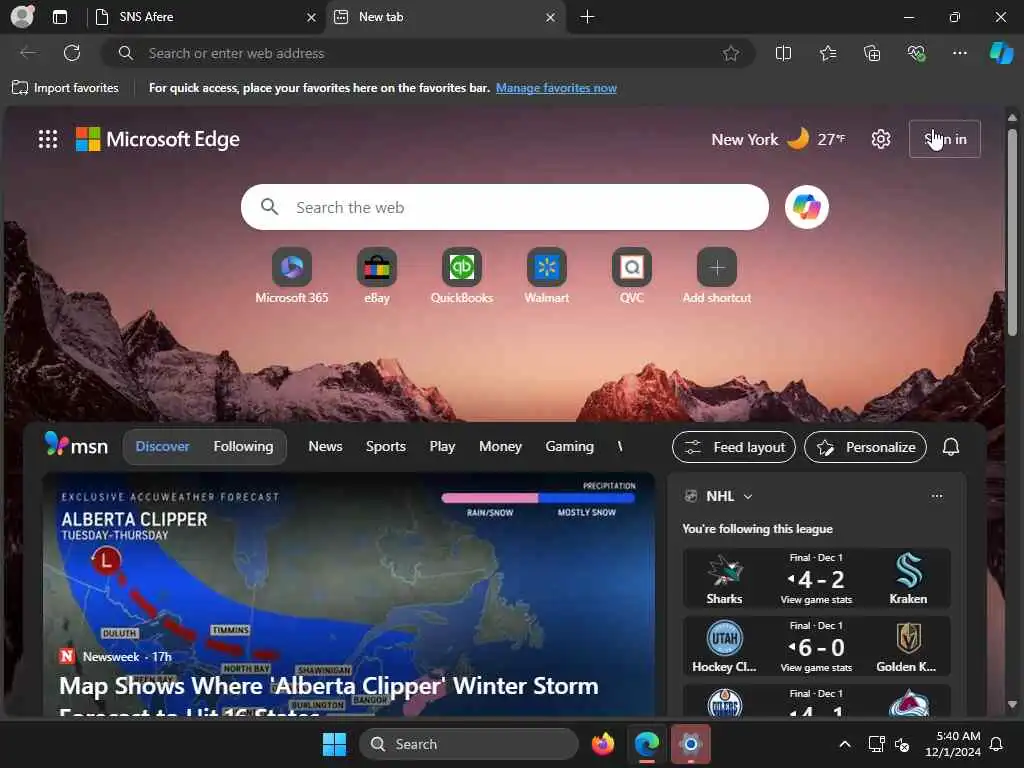View game stats for Sharks vs Kraken
The width and height of the screenshot is (1024, 768).
click(816, 600)
